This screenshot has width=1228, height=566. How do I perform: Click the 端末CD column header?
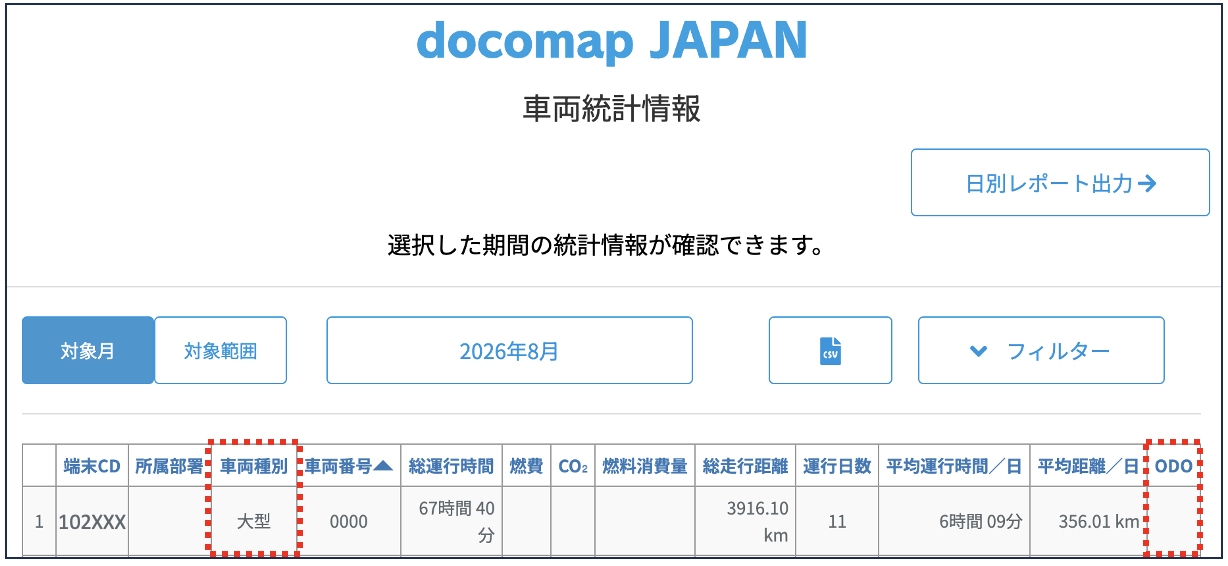click(92, 466)
